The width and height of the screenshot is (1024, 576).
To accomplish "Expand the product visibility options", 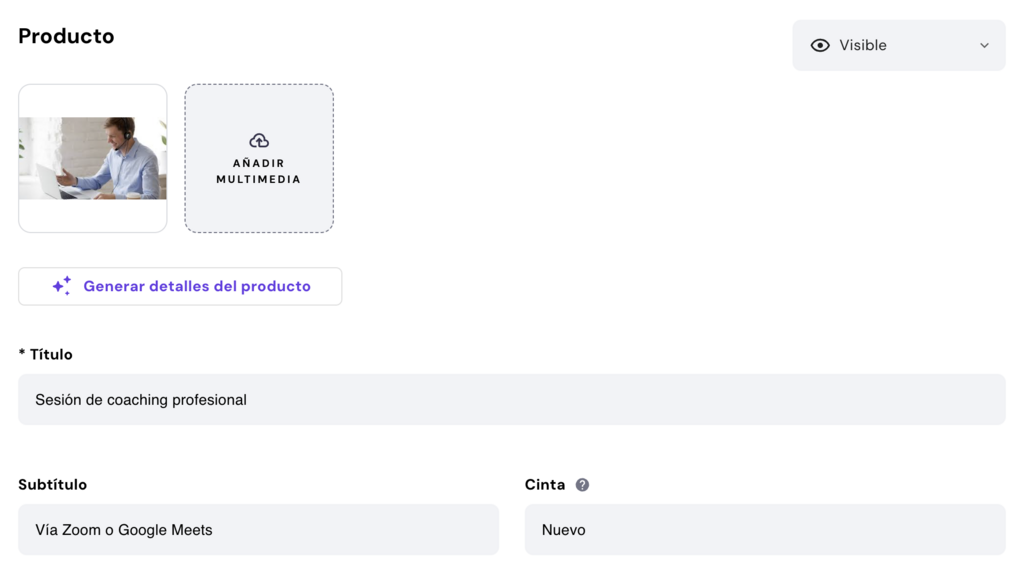I will click(x=898, y=45).
